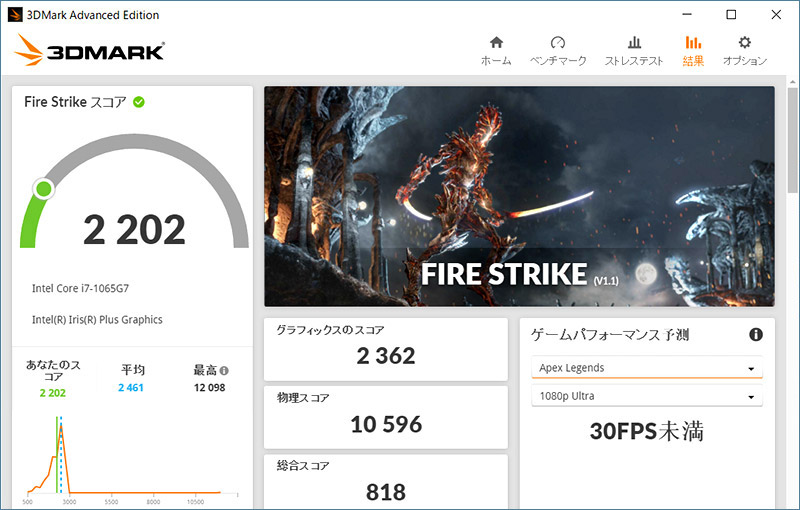Click the average score 2 461
This screenshot has height=510, width=800.
[x=131, y=388]
